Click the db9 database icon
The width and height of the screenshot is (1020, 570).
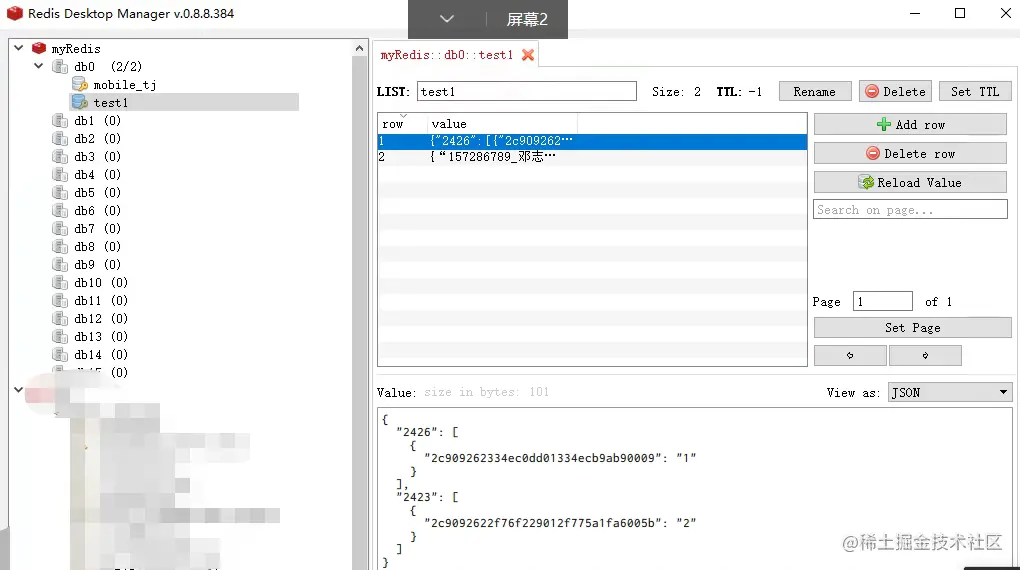pos(60,264)
